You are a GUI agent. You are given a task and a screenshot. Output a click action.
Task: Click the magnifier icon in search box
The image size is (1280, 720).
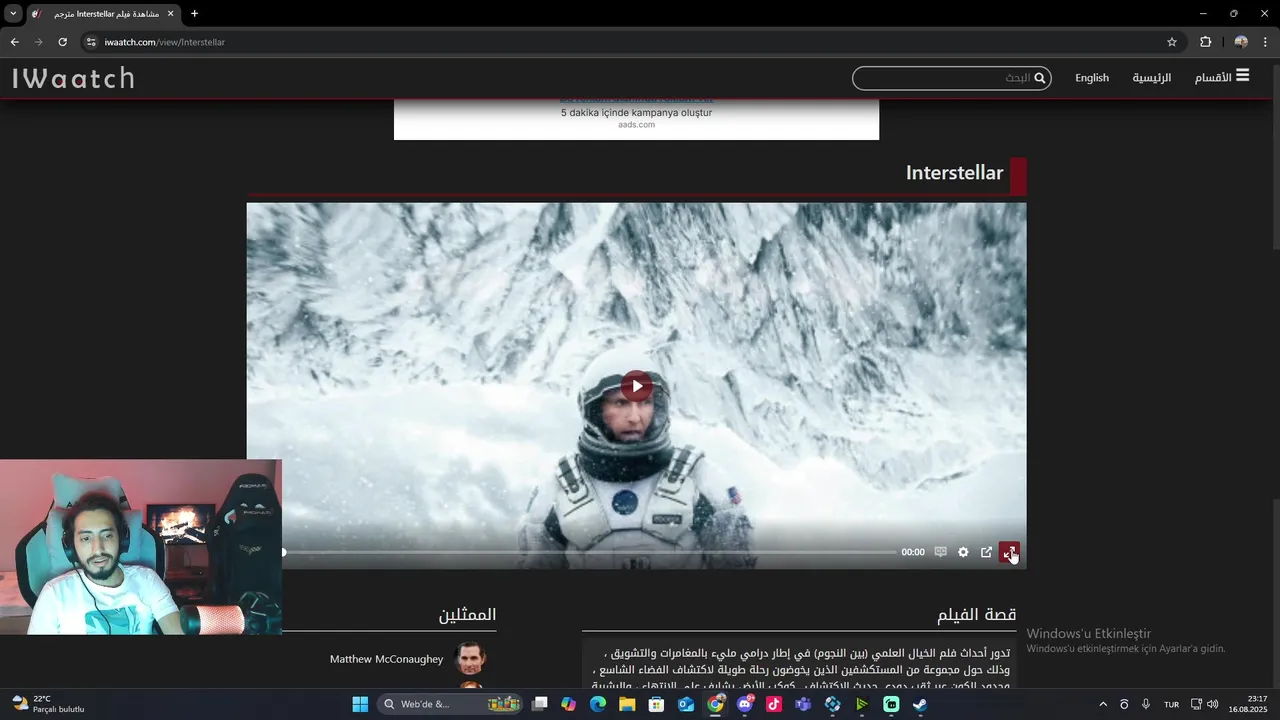(1040, 78)
